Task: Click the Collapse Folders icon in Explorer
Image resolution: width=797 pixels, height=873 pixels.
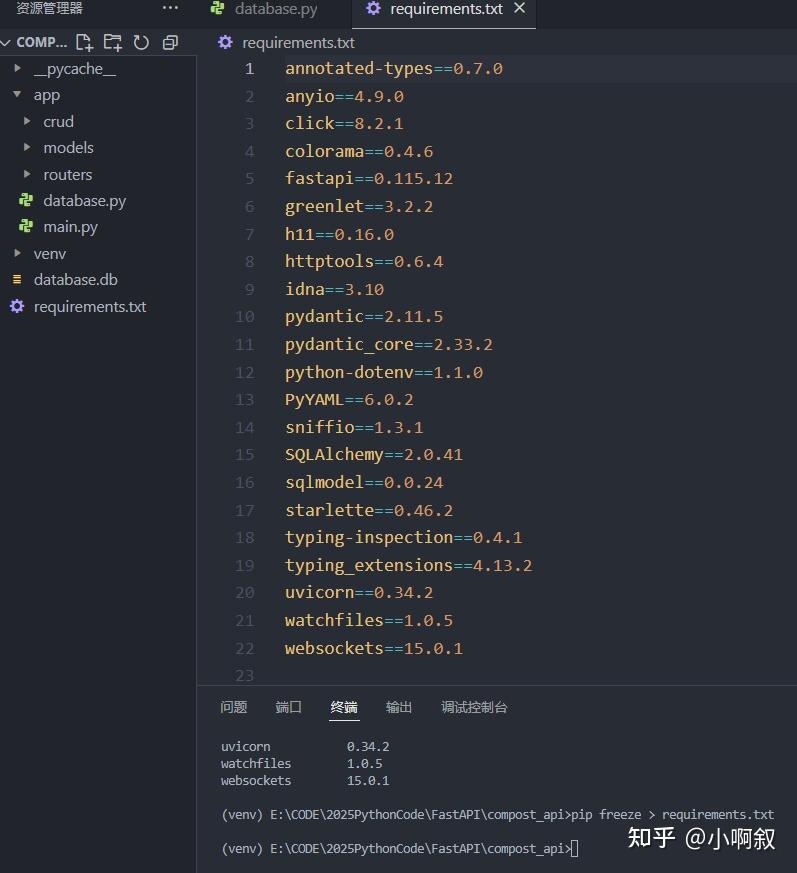Action: pyautogui.click(x=169, y=42)
